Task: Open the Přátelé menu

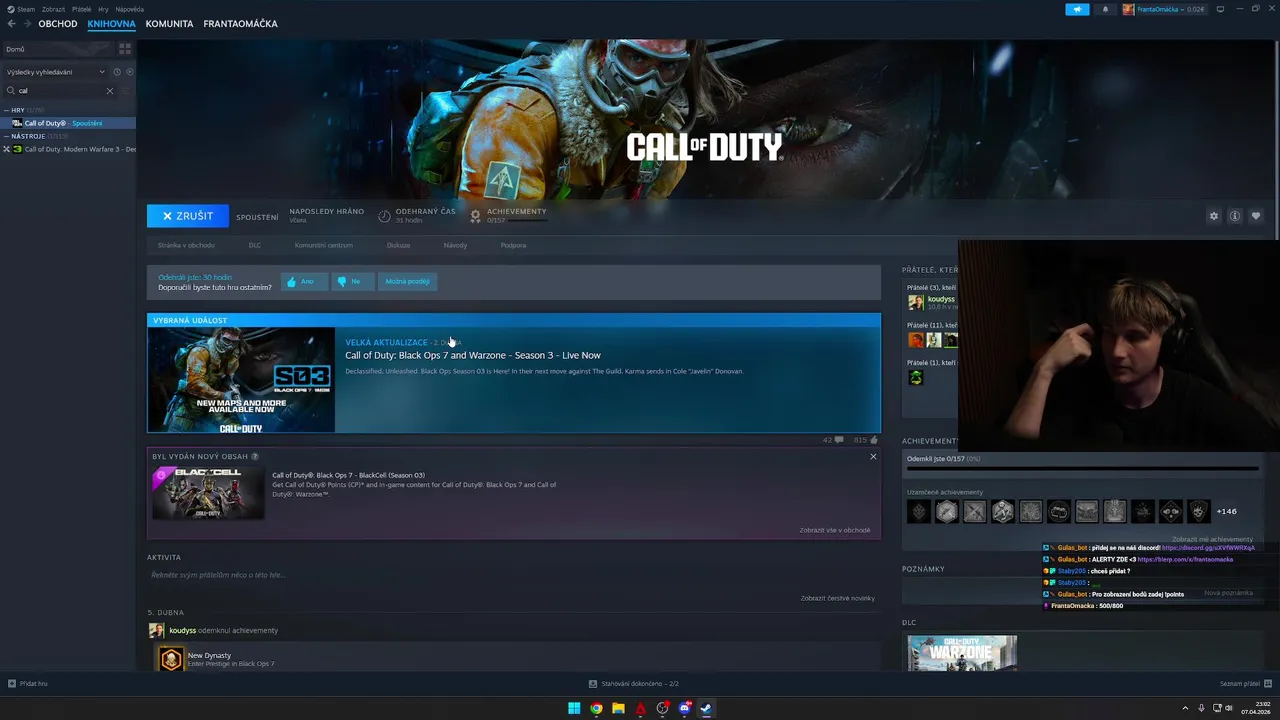Action: coord(82,9)
